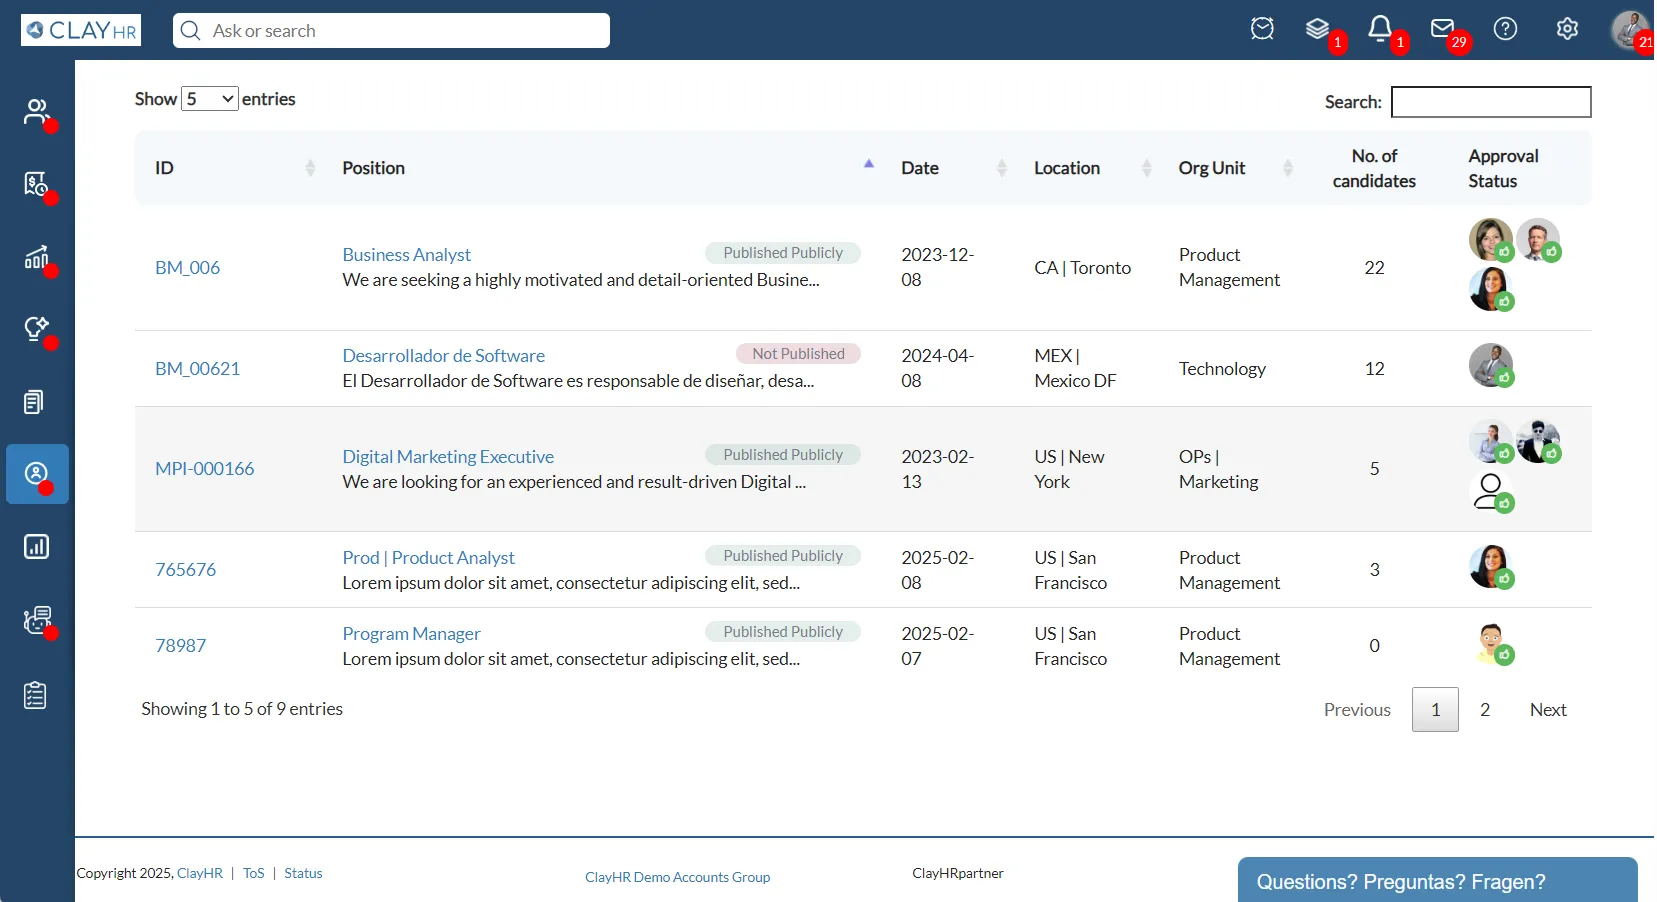Open the inbox mail icon showing 29
The image size is (1657, 902).
(1444, 30)
